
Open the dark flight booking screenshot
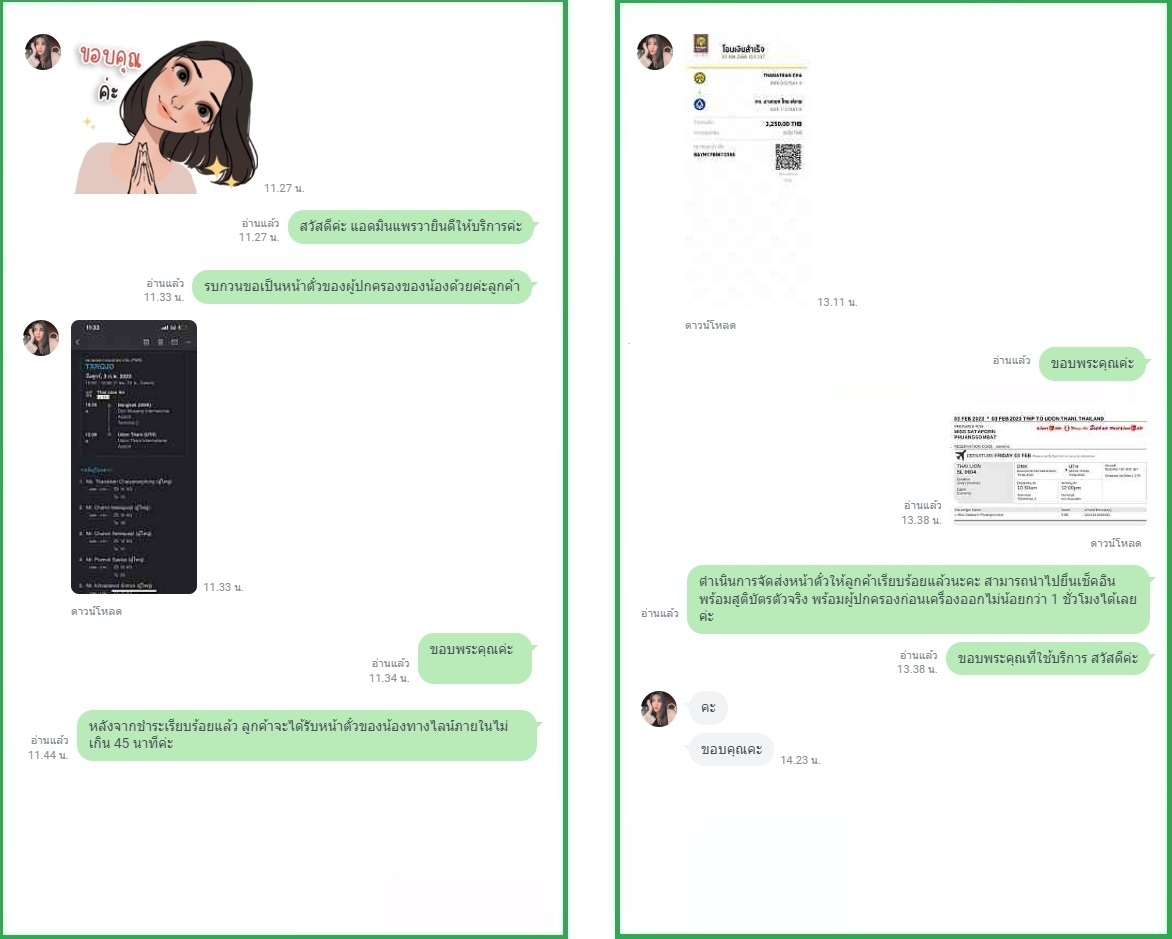click(134, 457)
